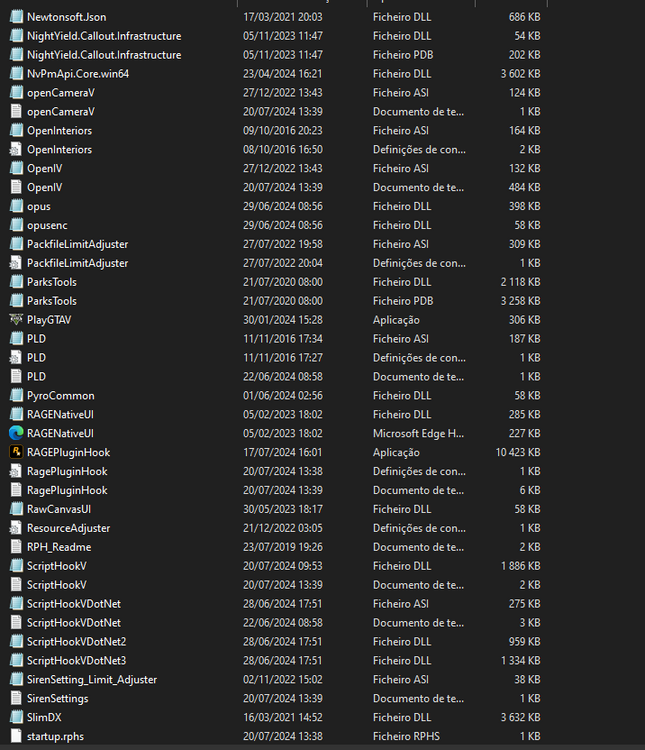Select the ResourceAdjuster settings file icon

(x=16, y=528)
